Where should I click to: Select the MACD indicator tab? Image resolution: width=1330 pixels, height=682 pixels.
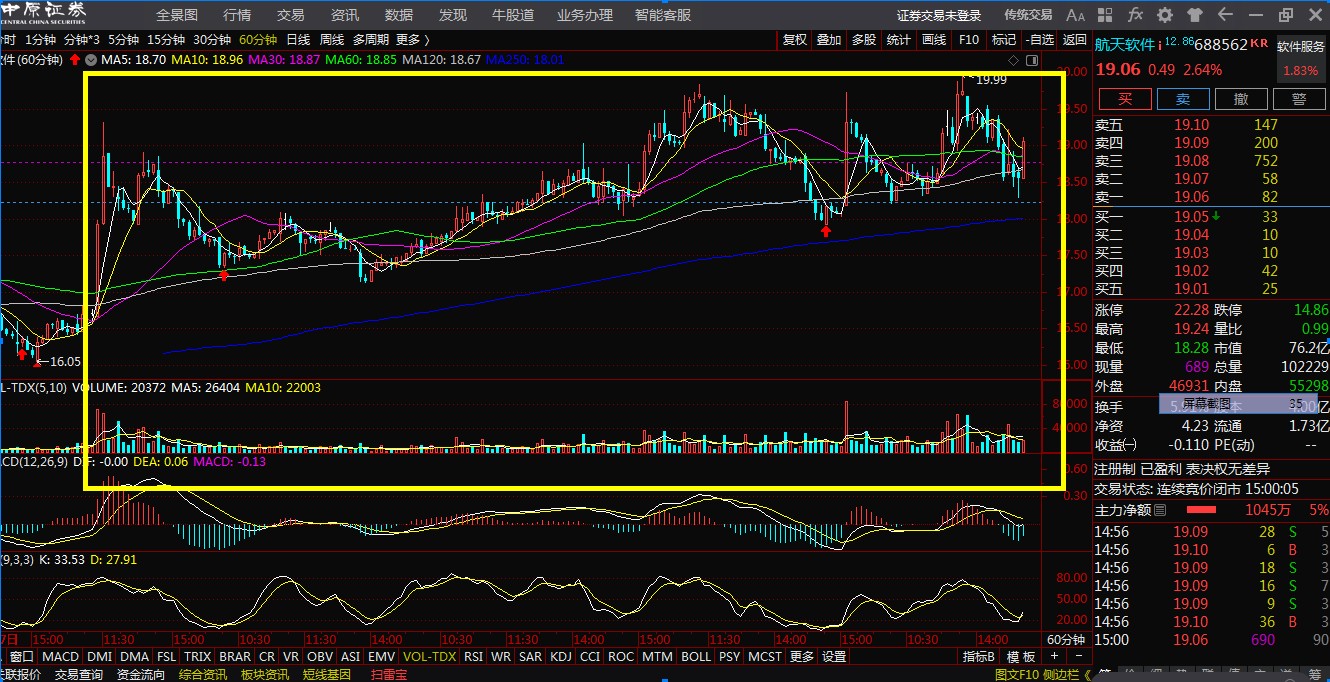[60, 657]
